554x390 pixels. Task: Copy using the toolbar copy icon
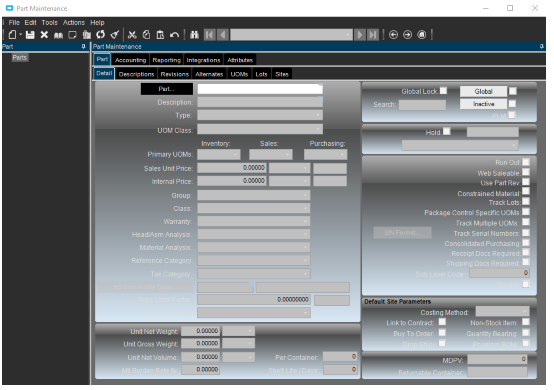pos(146,35)
